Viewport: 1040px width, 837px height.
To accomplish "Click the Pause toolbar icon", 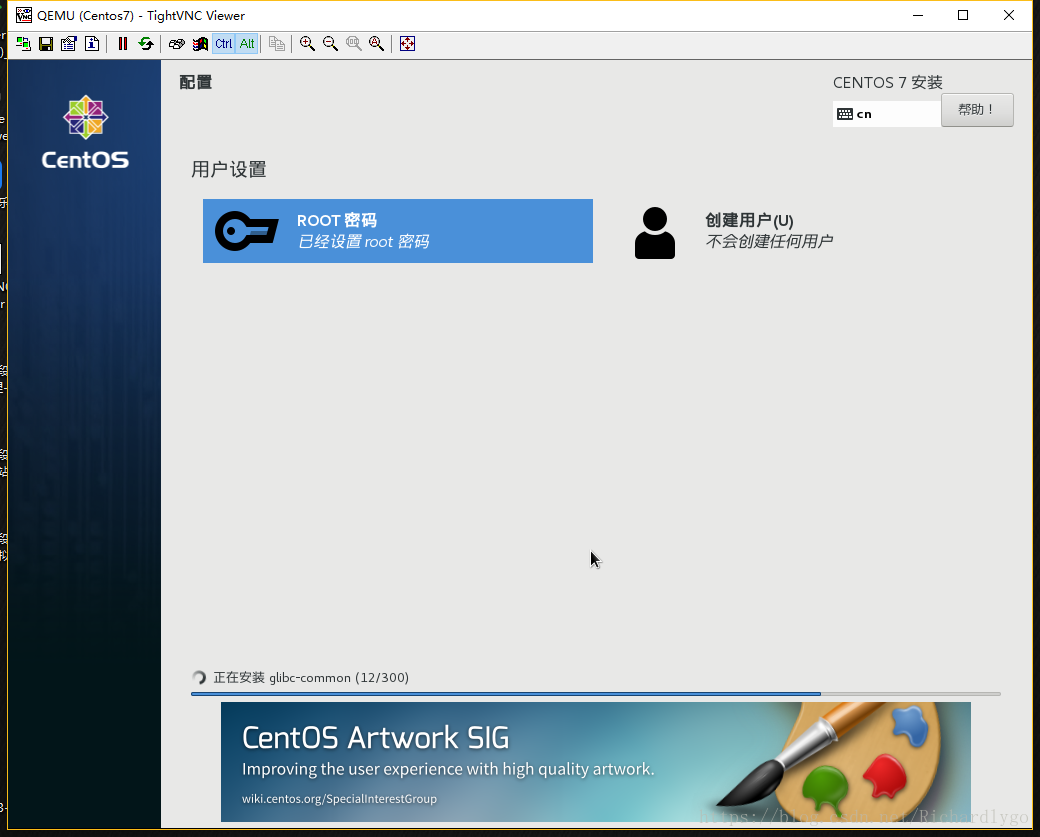I will coord(123,44).
